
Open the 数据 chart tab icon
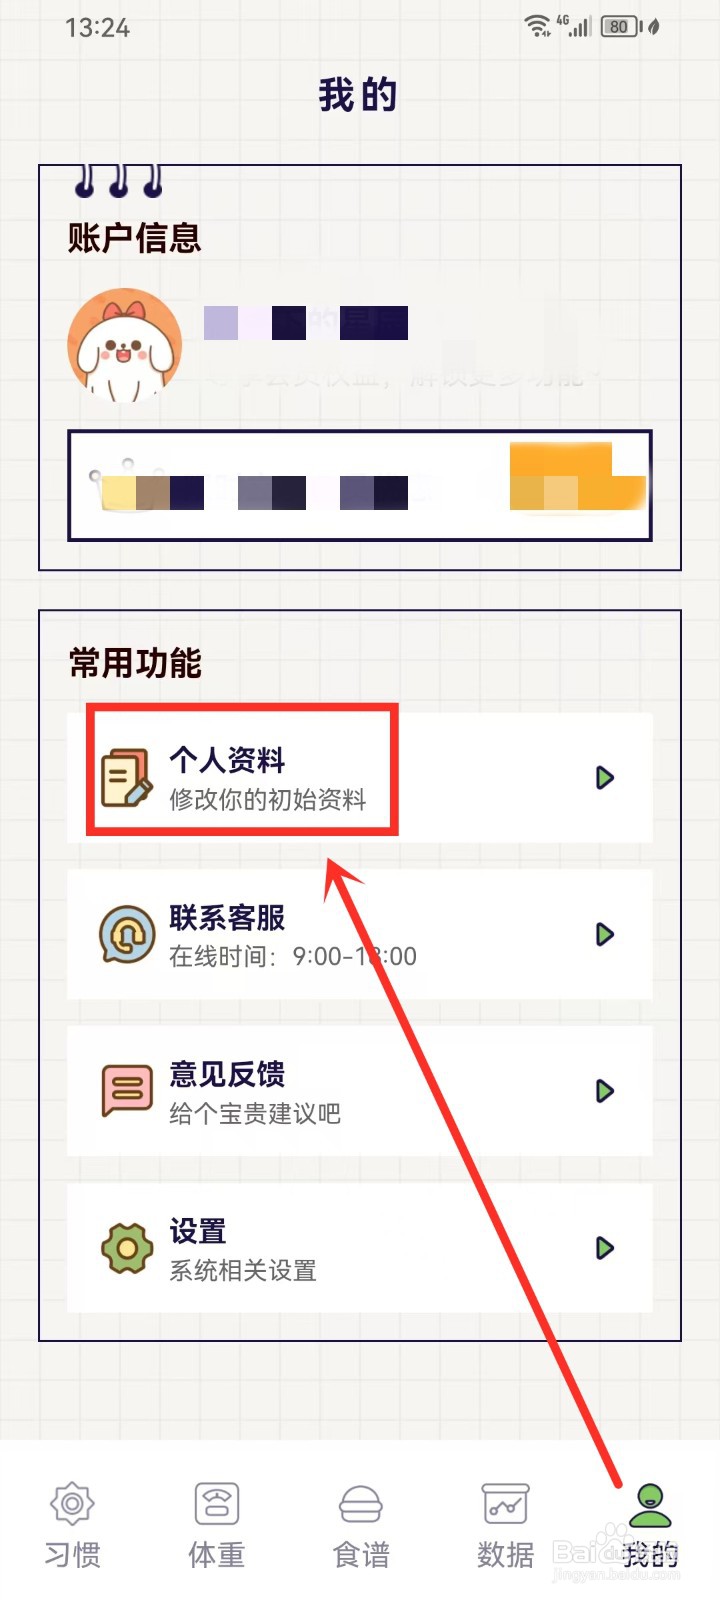coord(505,1503)
